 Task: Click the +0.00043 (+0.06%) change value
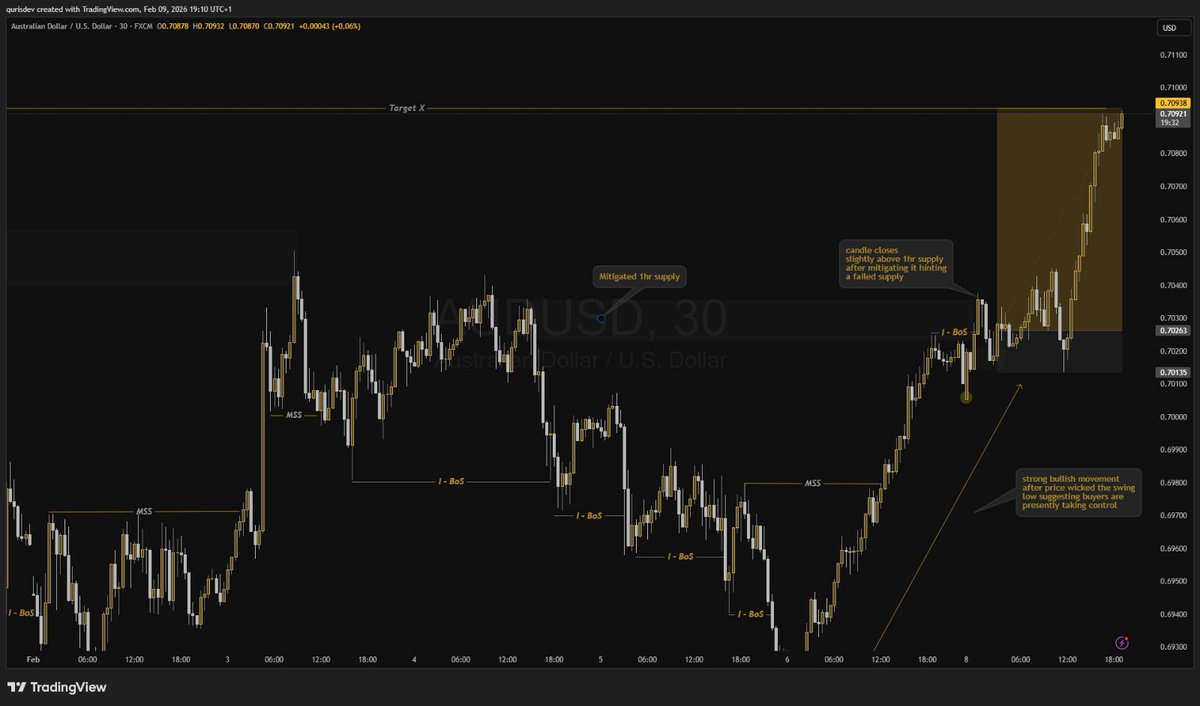tap(330, 26)
